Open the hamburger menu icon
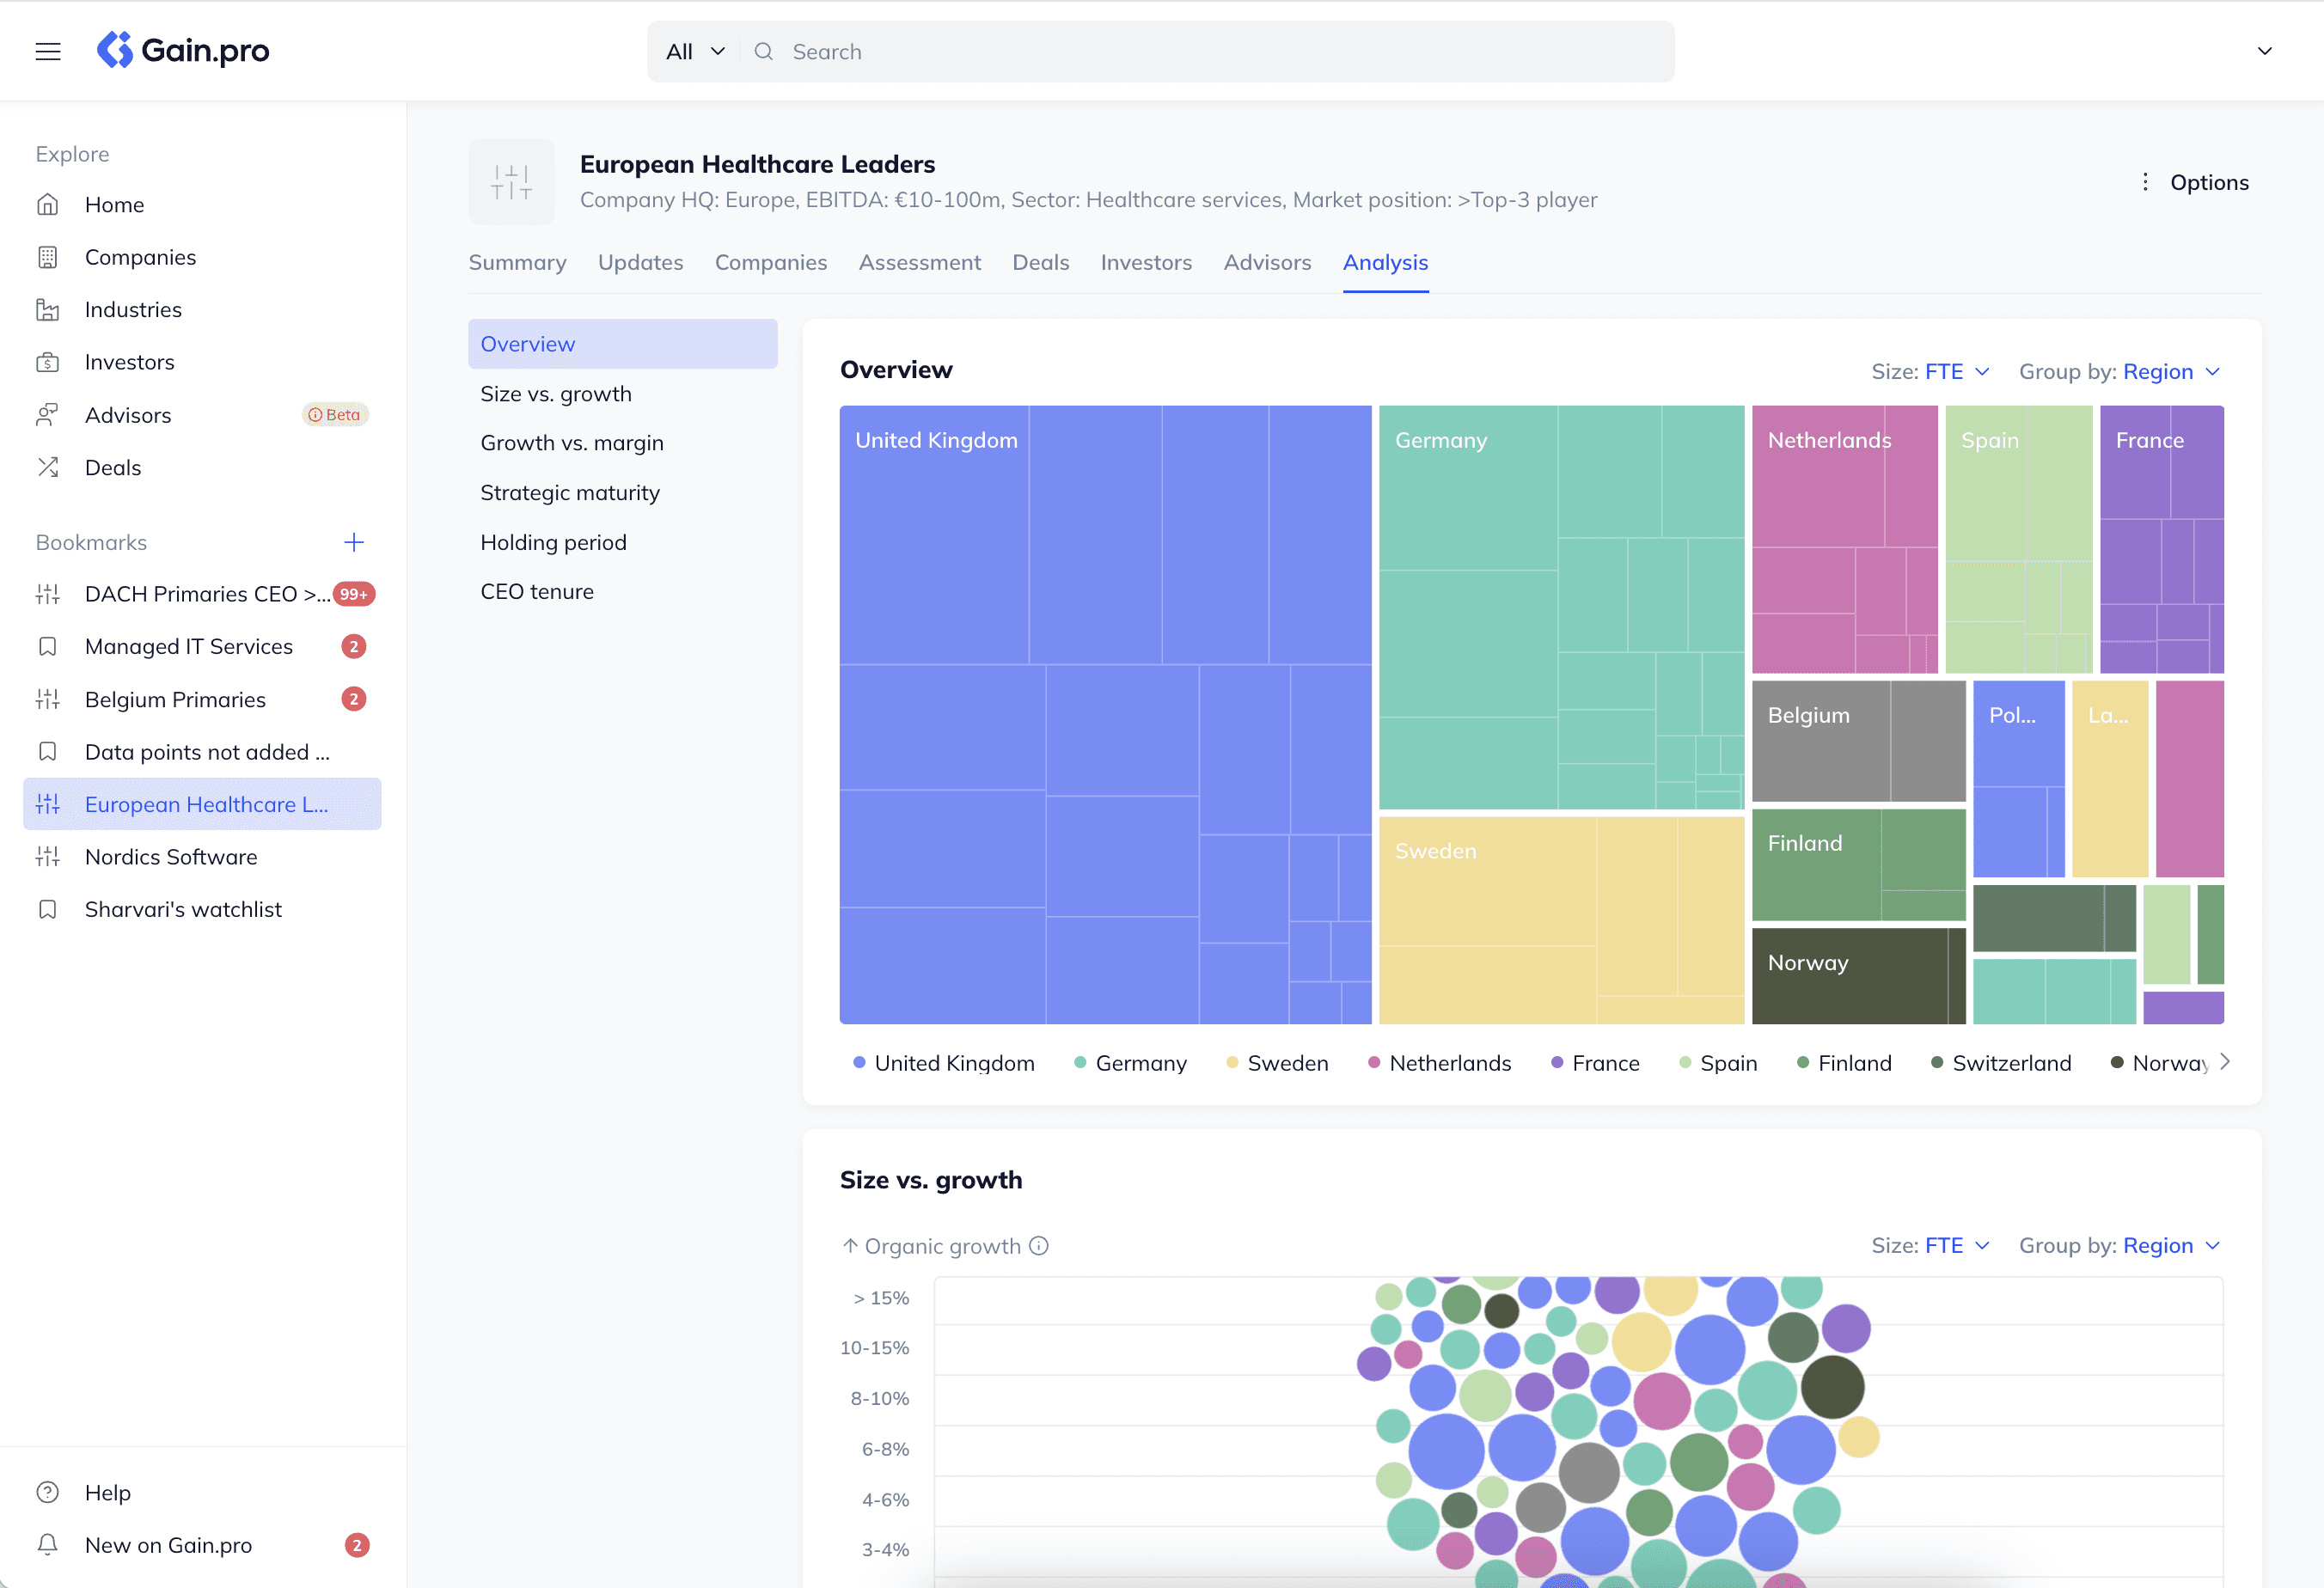 pos(48,51)
